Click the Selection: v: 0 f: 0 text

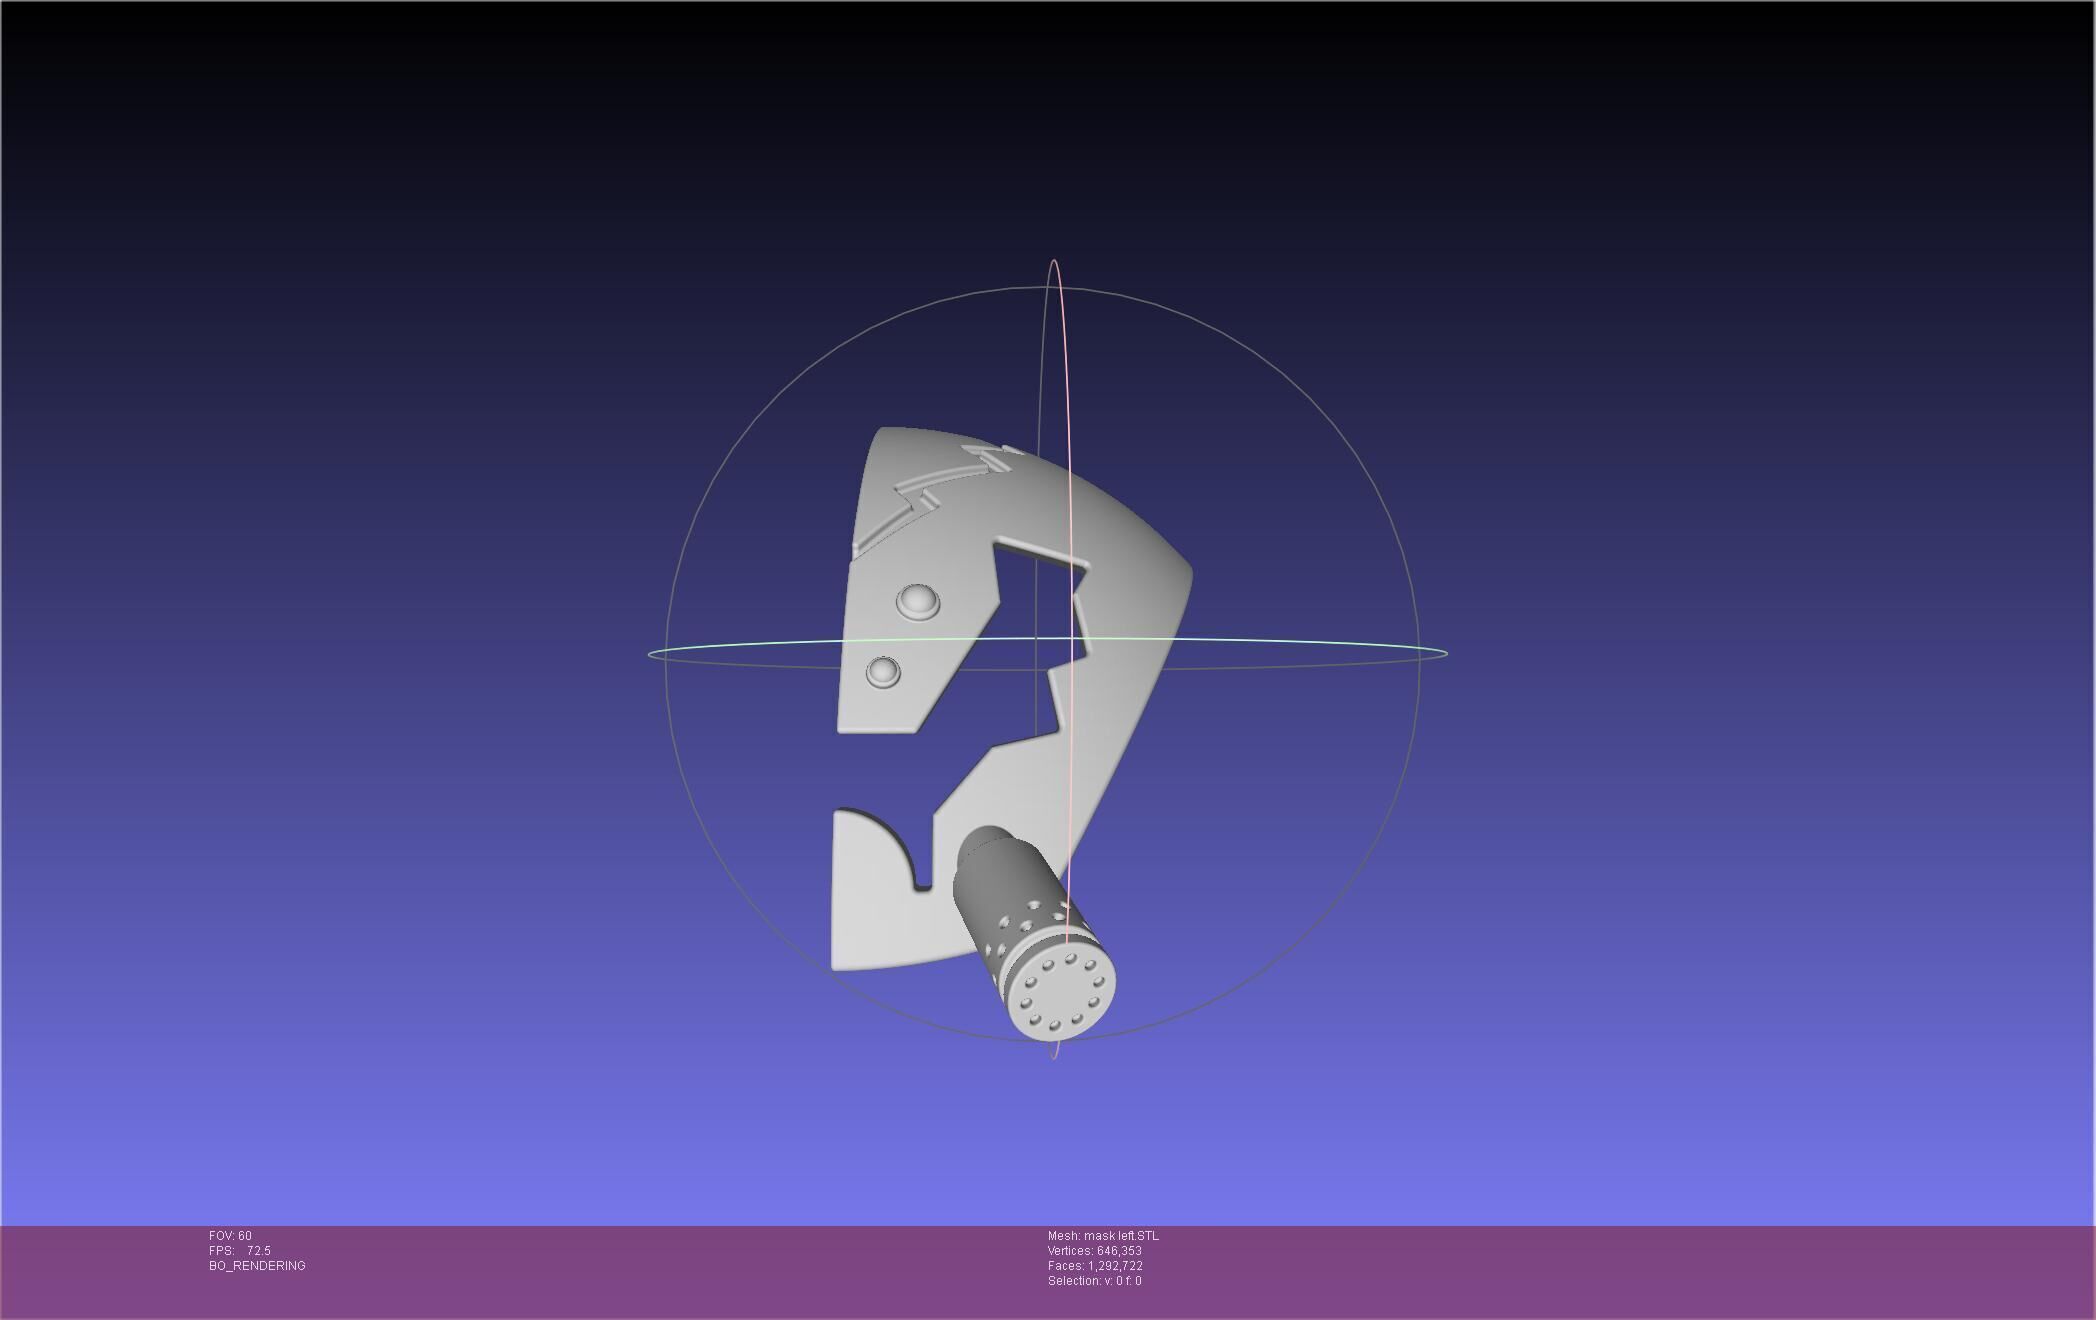[1094, 1281]
